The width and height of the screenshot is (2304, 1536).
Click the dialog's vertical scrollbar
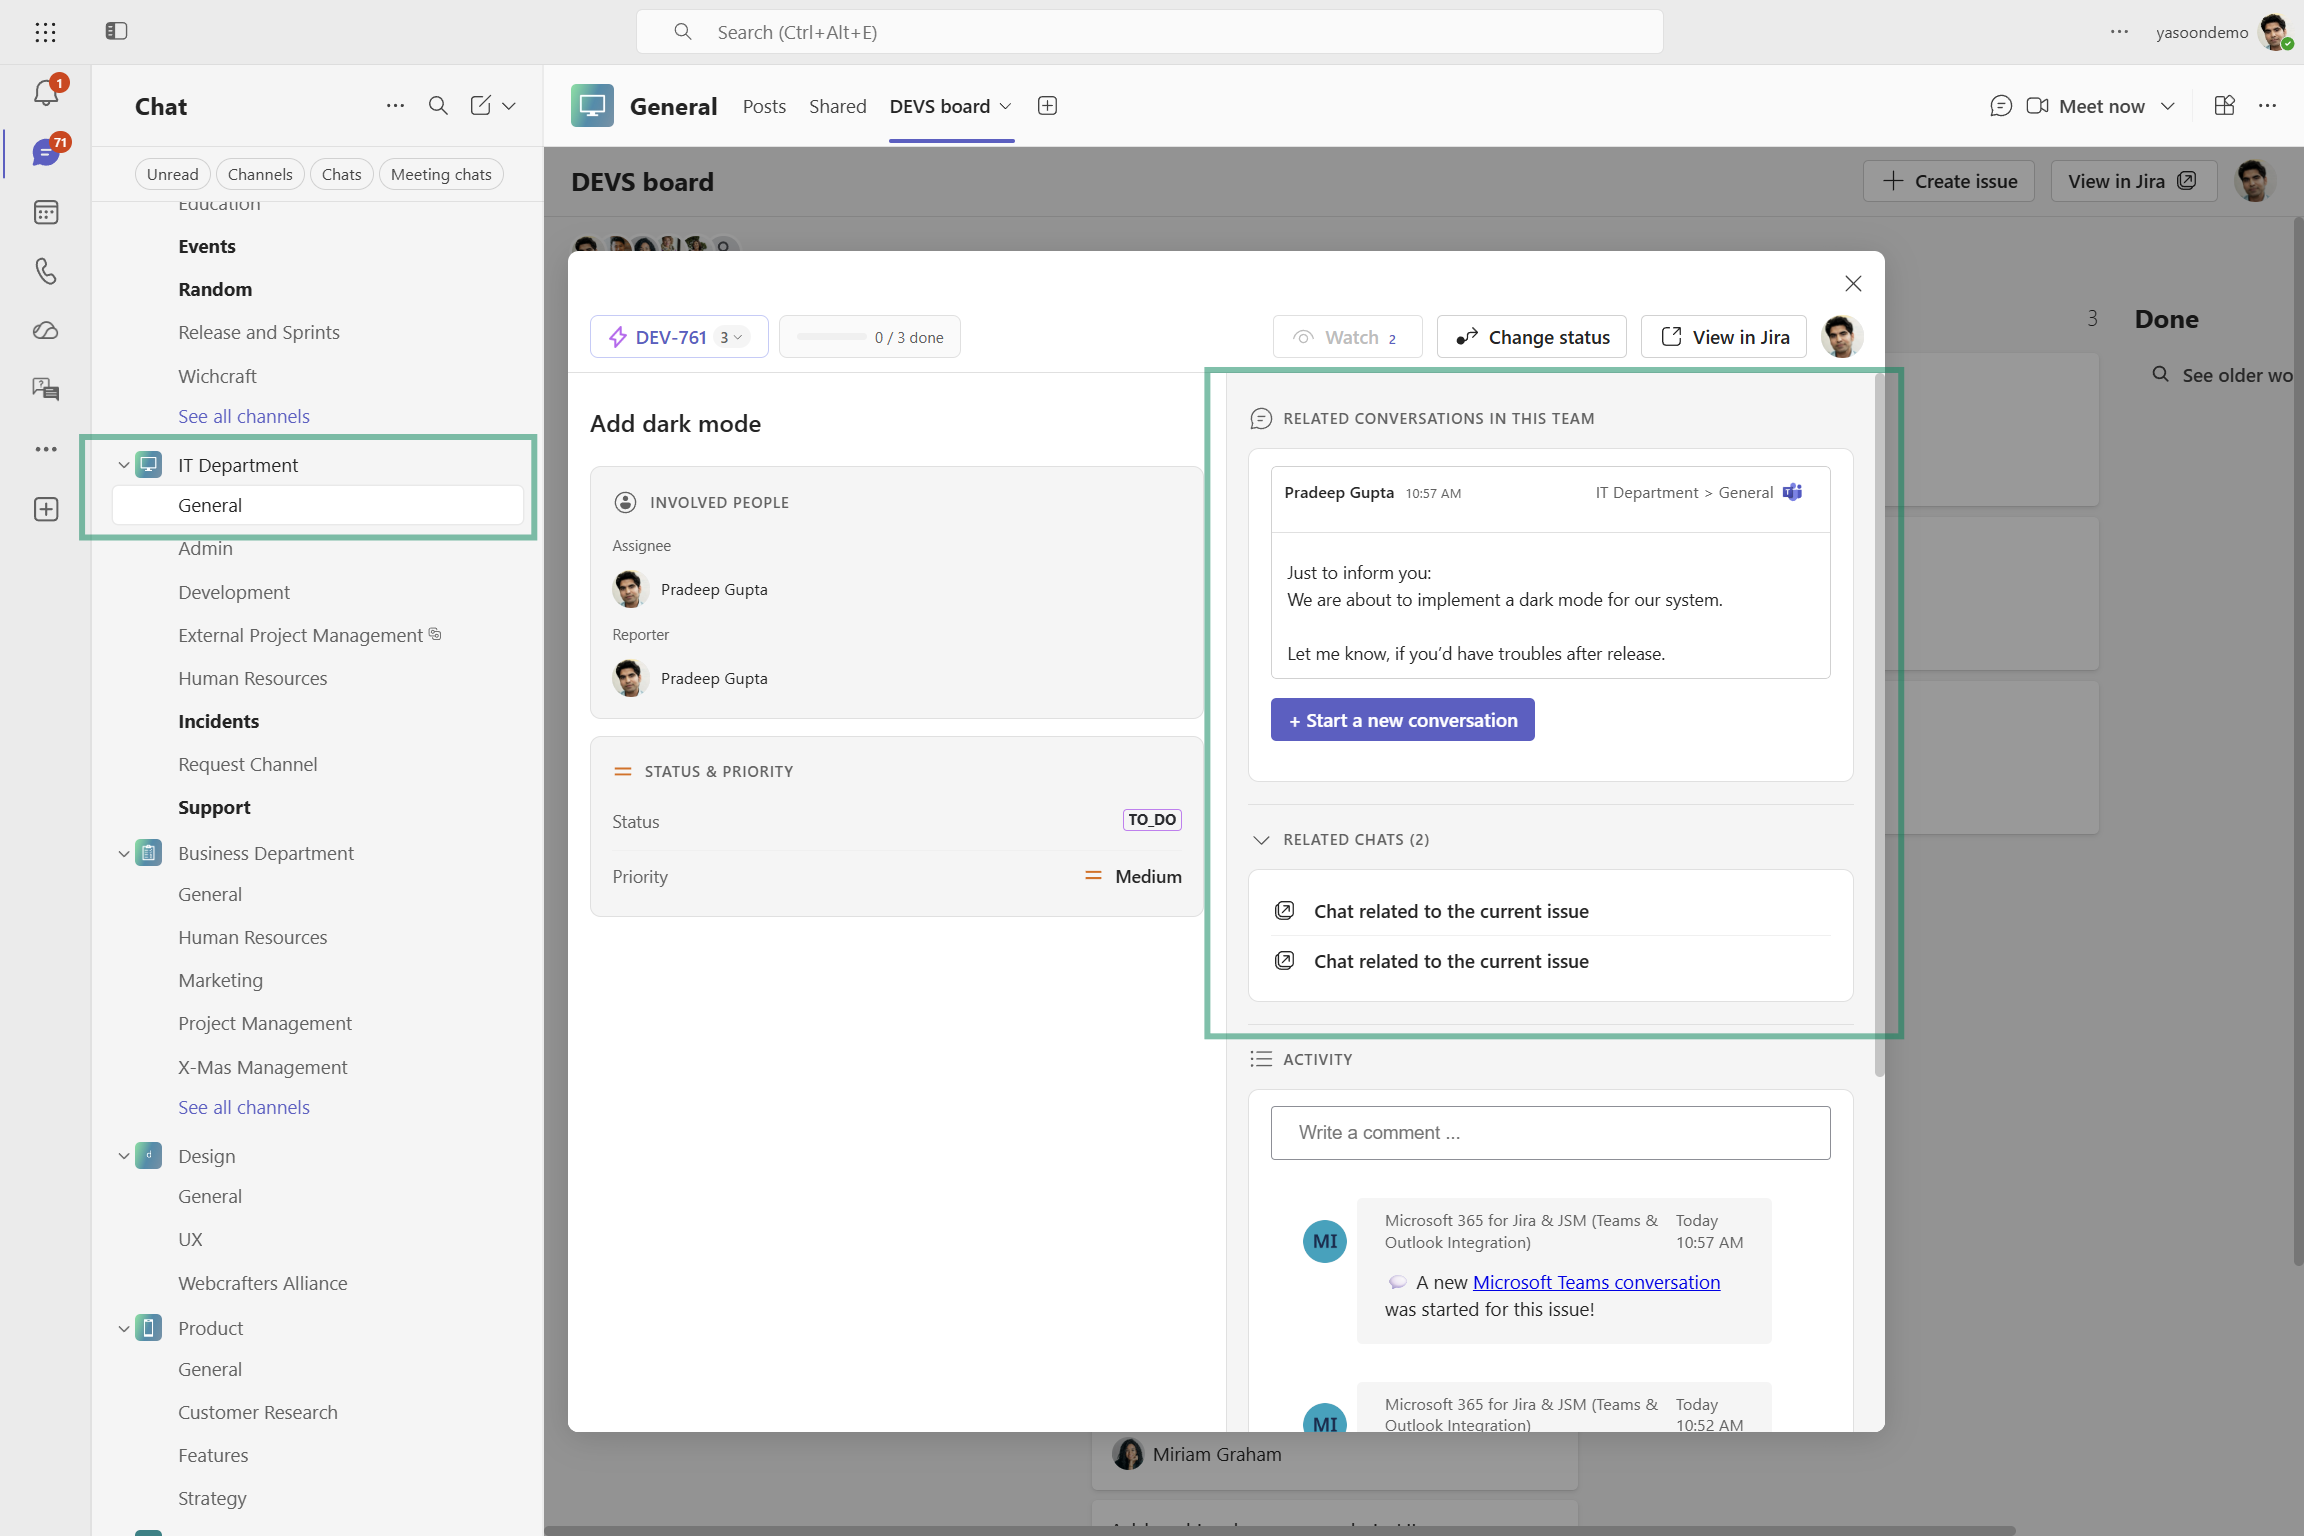(1879, 725)
